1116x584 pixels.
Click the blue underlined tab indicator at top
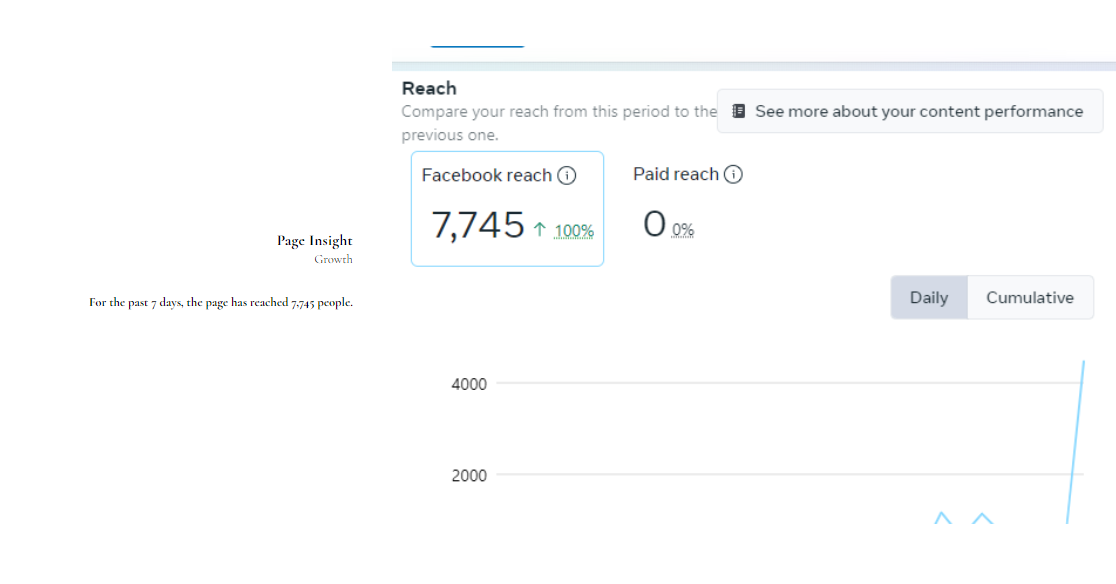tap(477, 46)
